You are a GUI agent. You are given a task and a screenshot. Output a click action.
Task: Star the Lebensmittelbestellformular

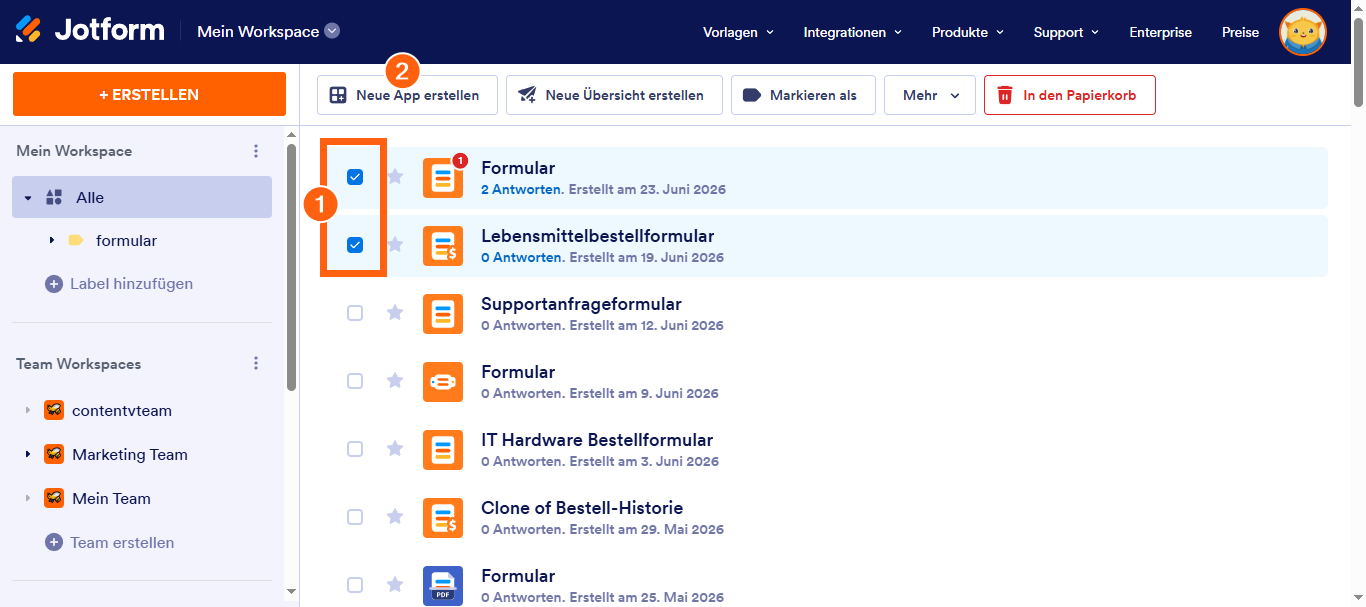click(395, 245)
